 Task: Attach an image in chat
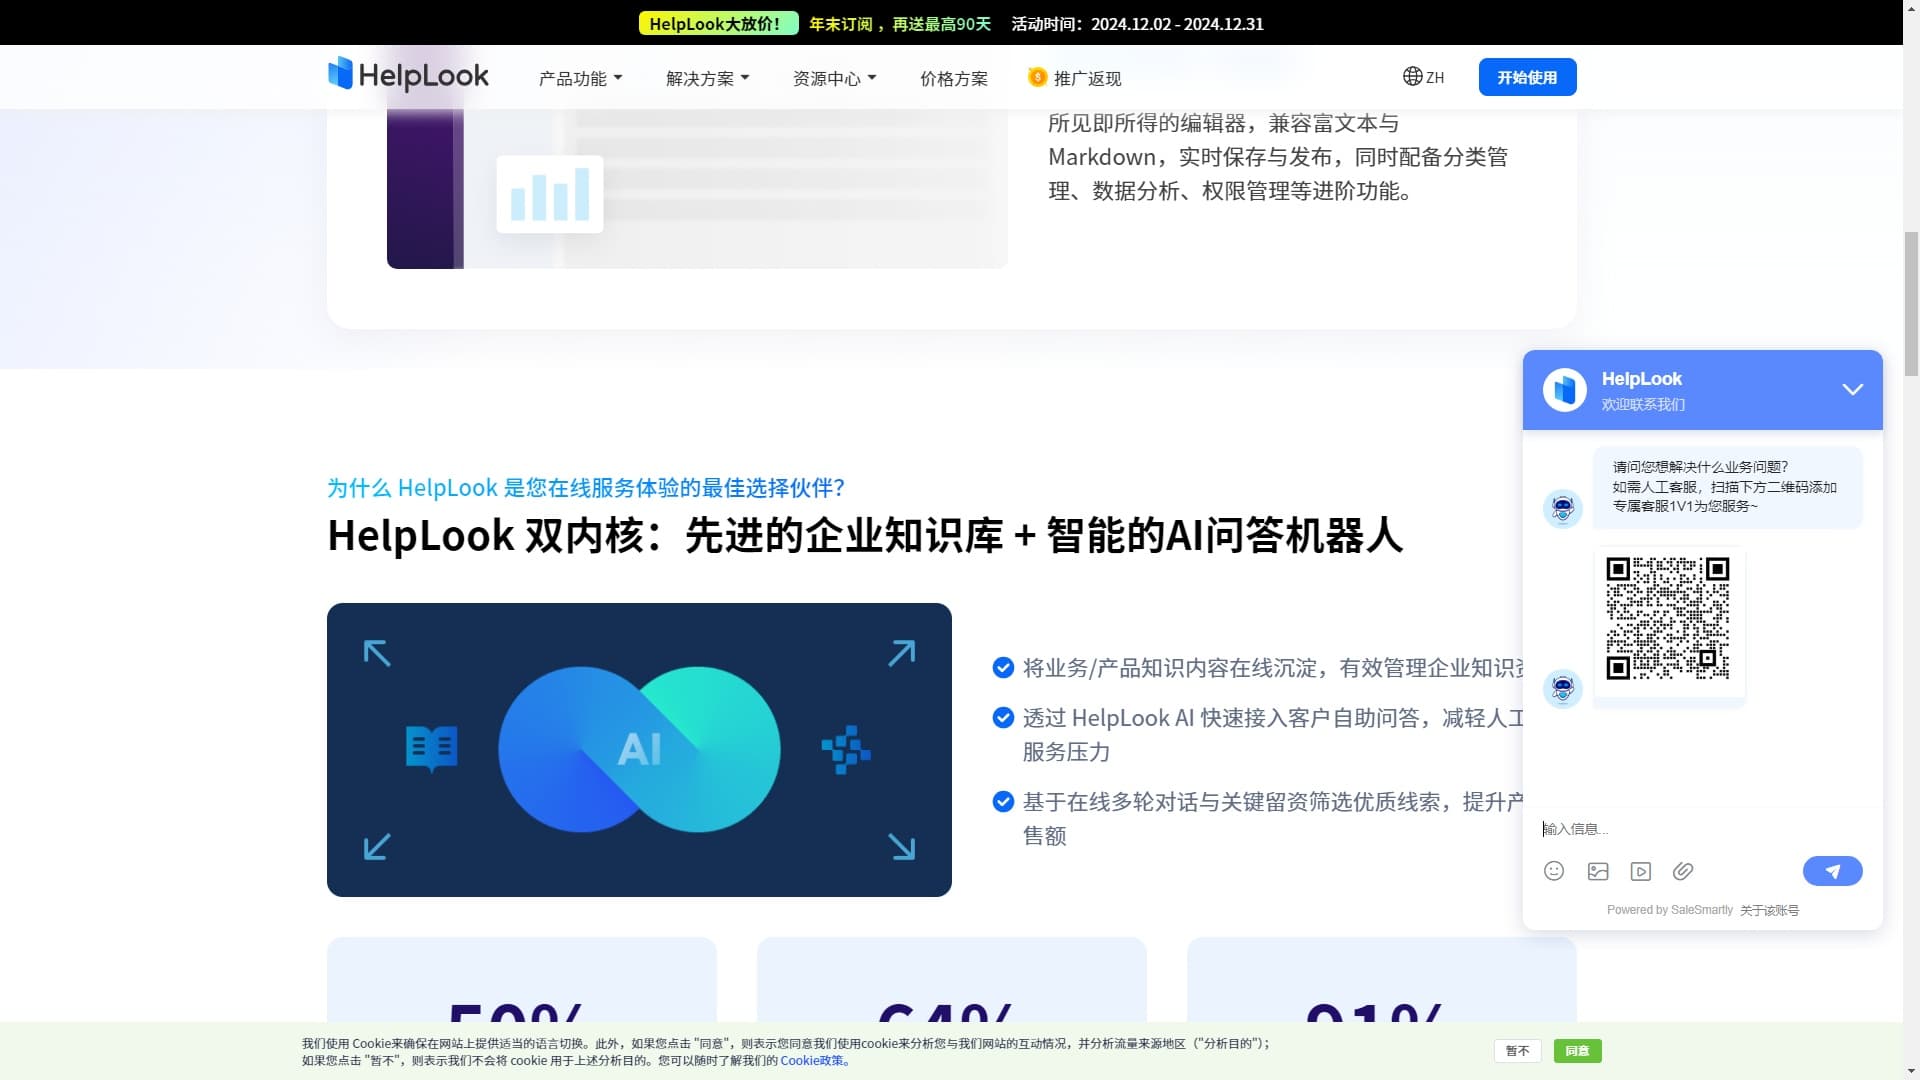point(1597,871)
